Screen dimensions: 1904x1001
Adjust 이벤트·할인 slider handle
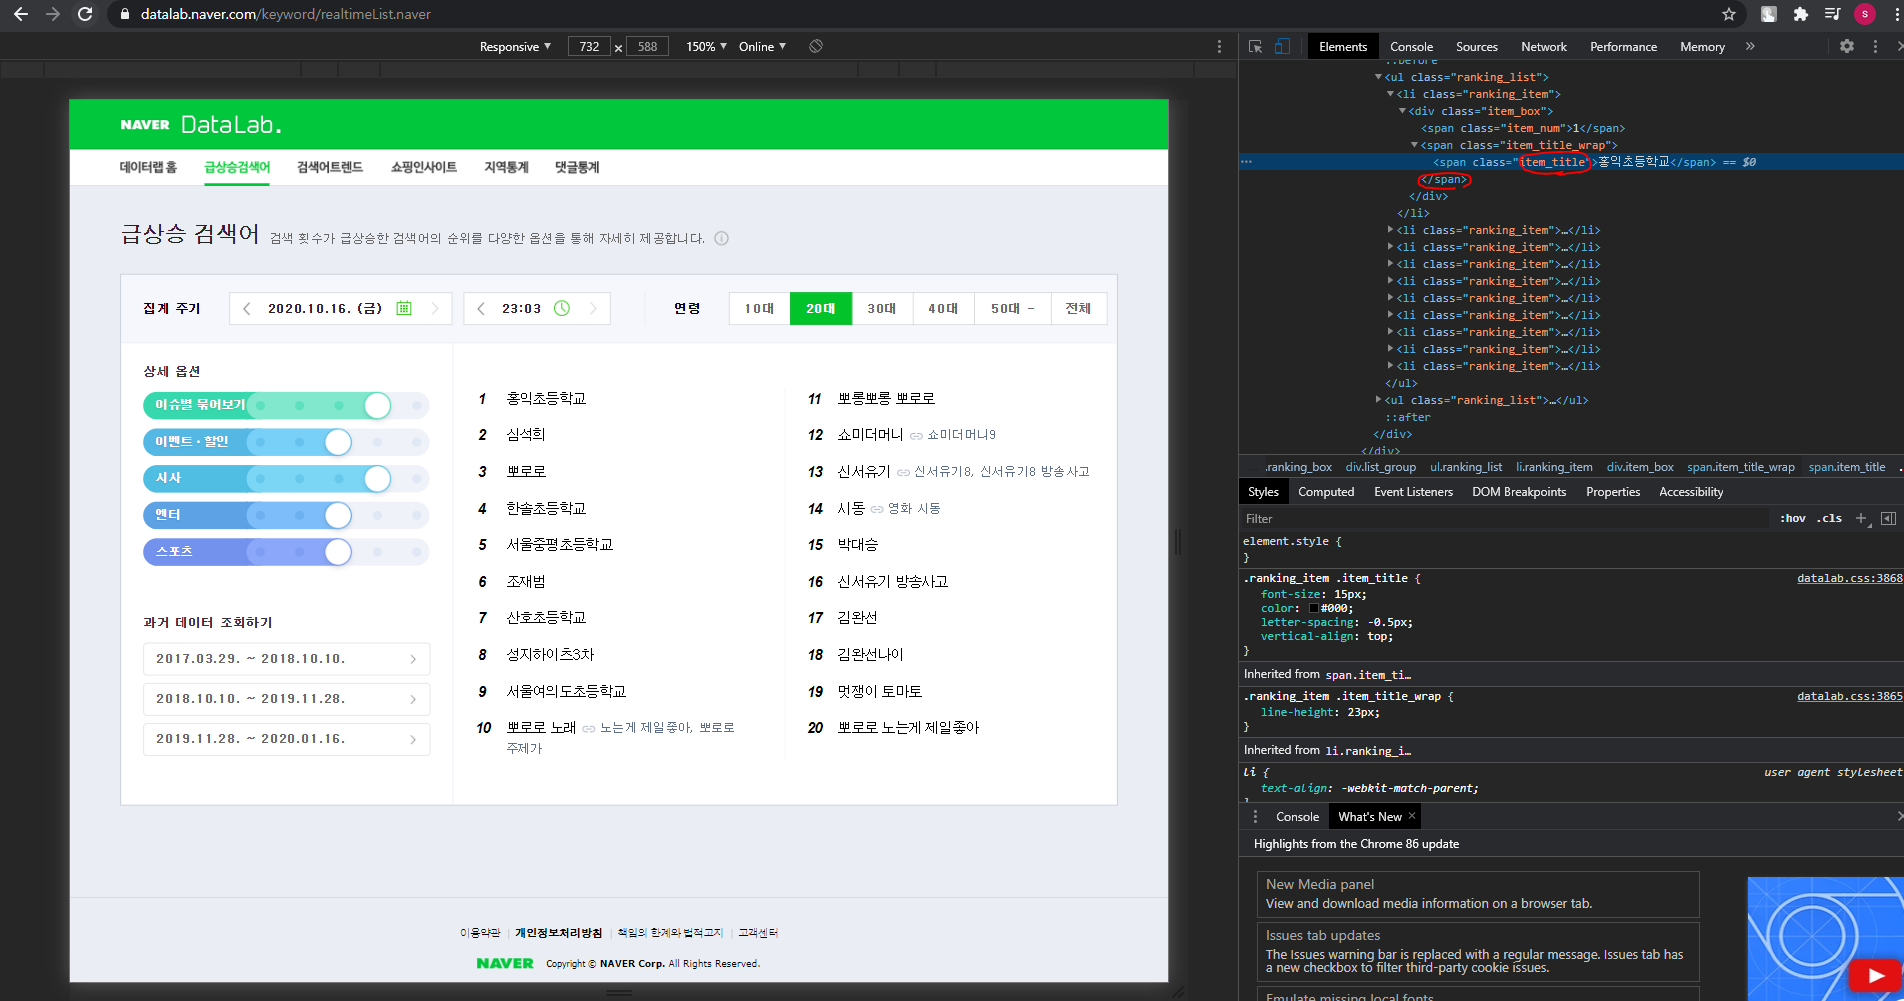pyautogui.click(x=338, y=442)
